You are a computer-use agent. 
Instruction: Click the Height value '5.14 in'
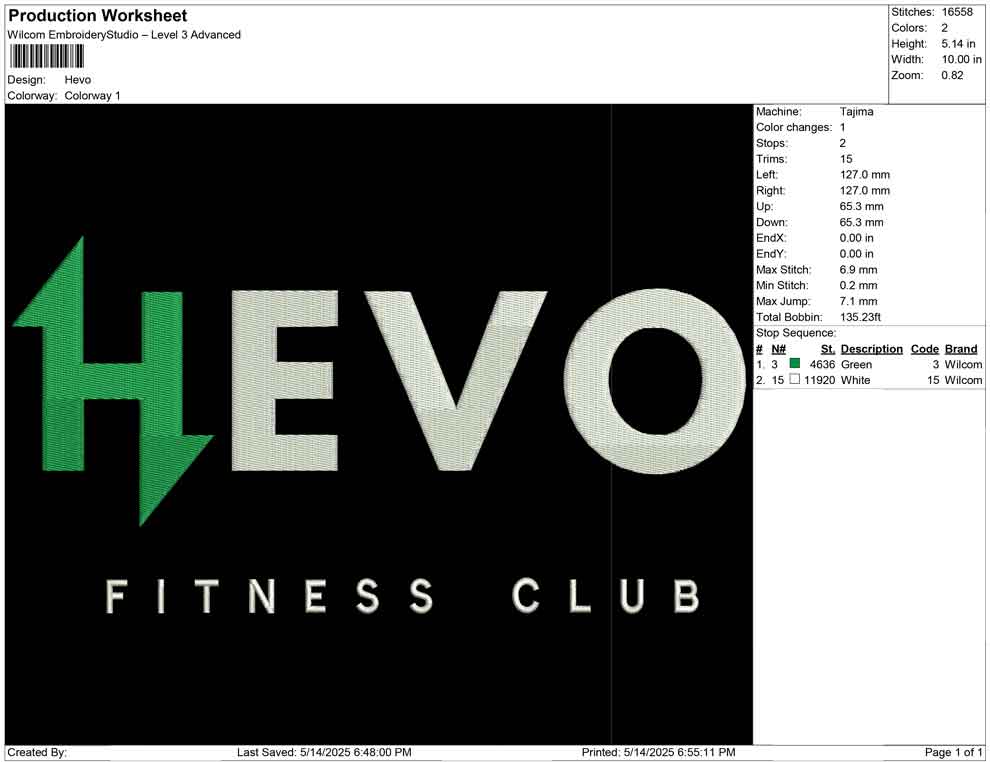pos(958,44)
